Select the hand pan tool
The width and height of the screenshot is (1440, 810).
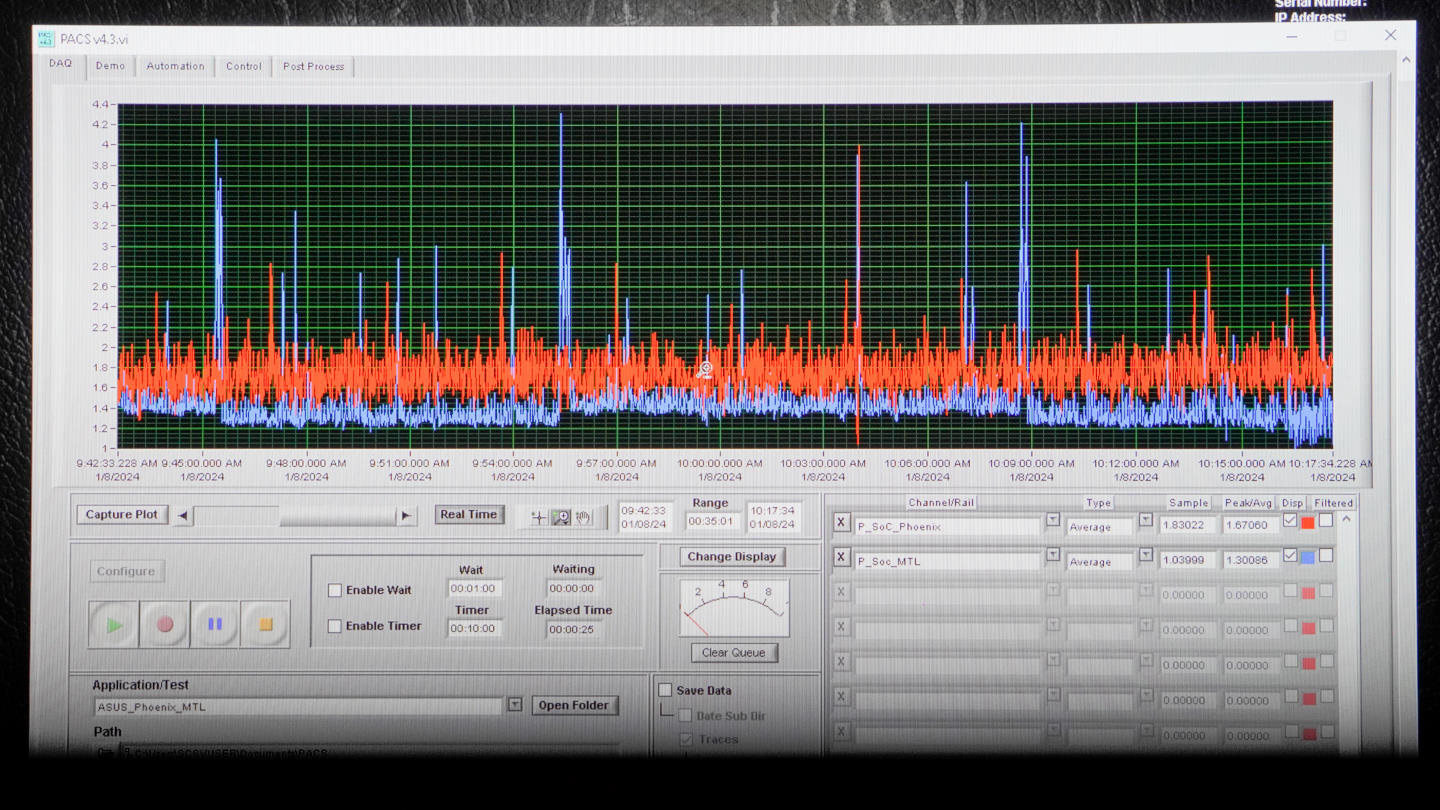point(584,517)
